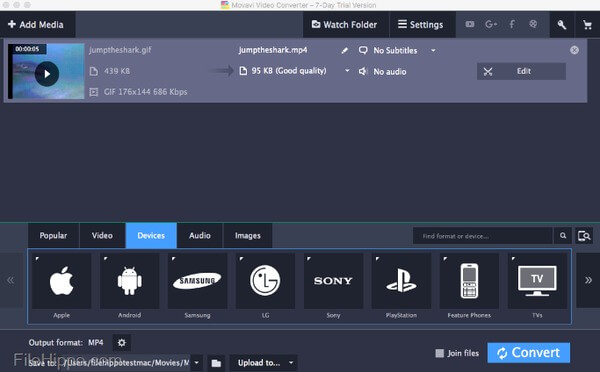Viewport: 600px width, 372px height.
Task: Open the Watch Folder option
Action: pos(345,24)
